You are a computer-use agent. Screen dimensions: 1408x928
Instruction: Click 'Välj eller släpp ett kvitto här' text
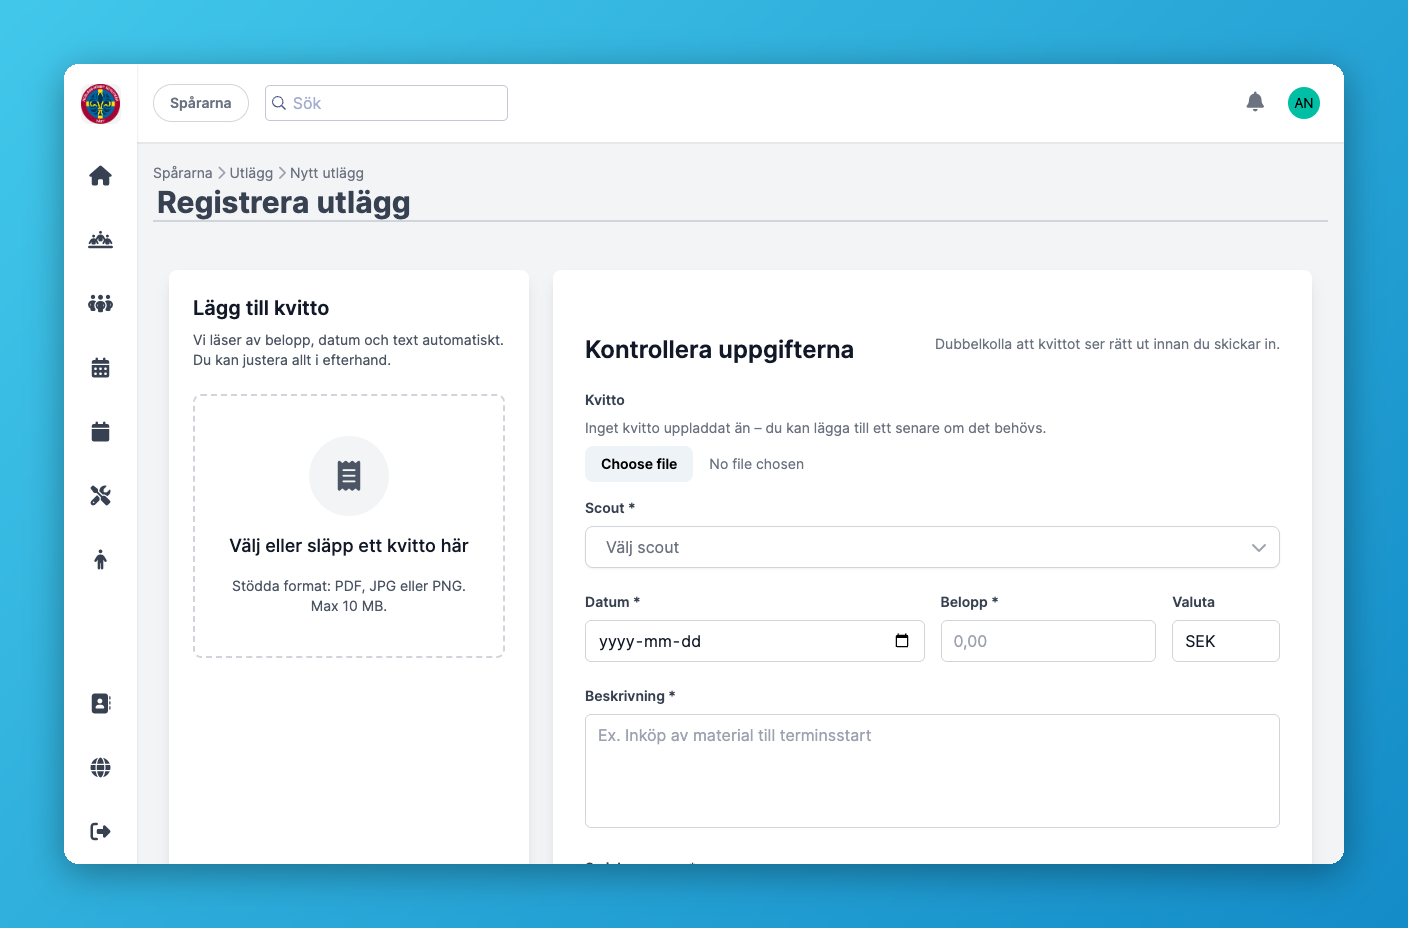click(x=349, y=546)
